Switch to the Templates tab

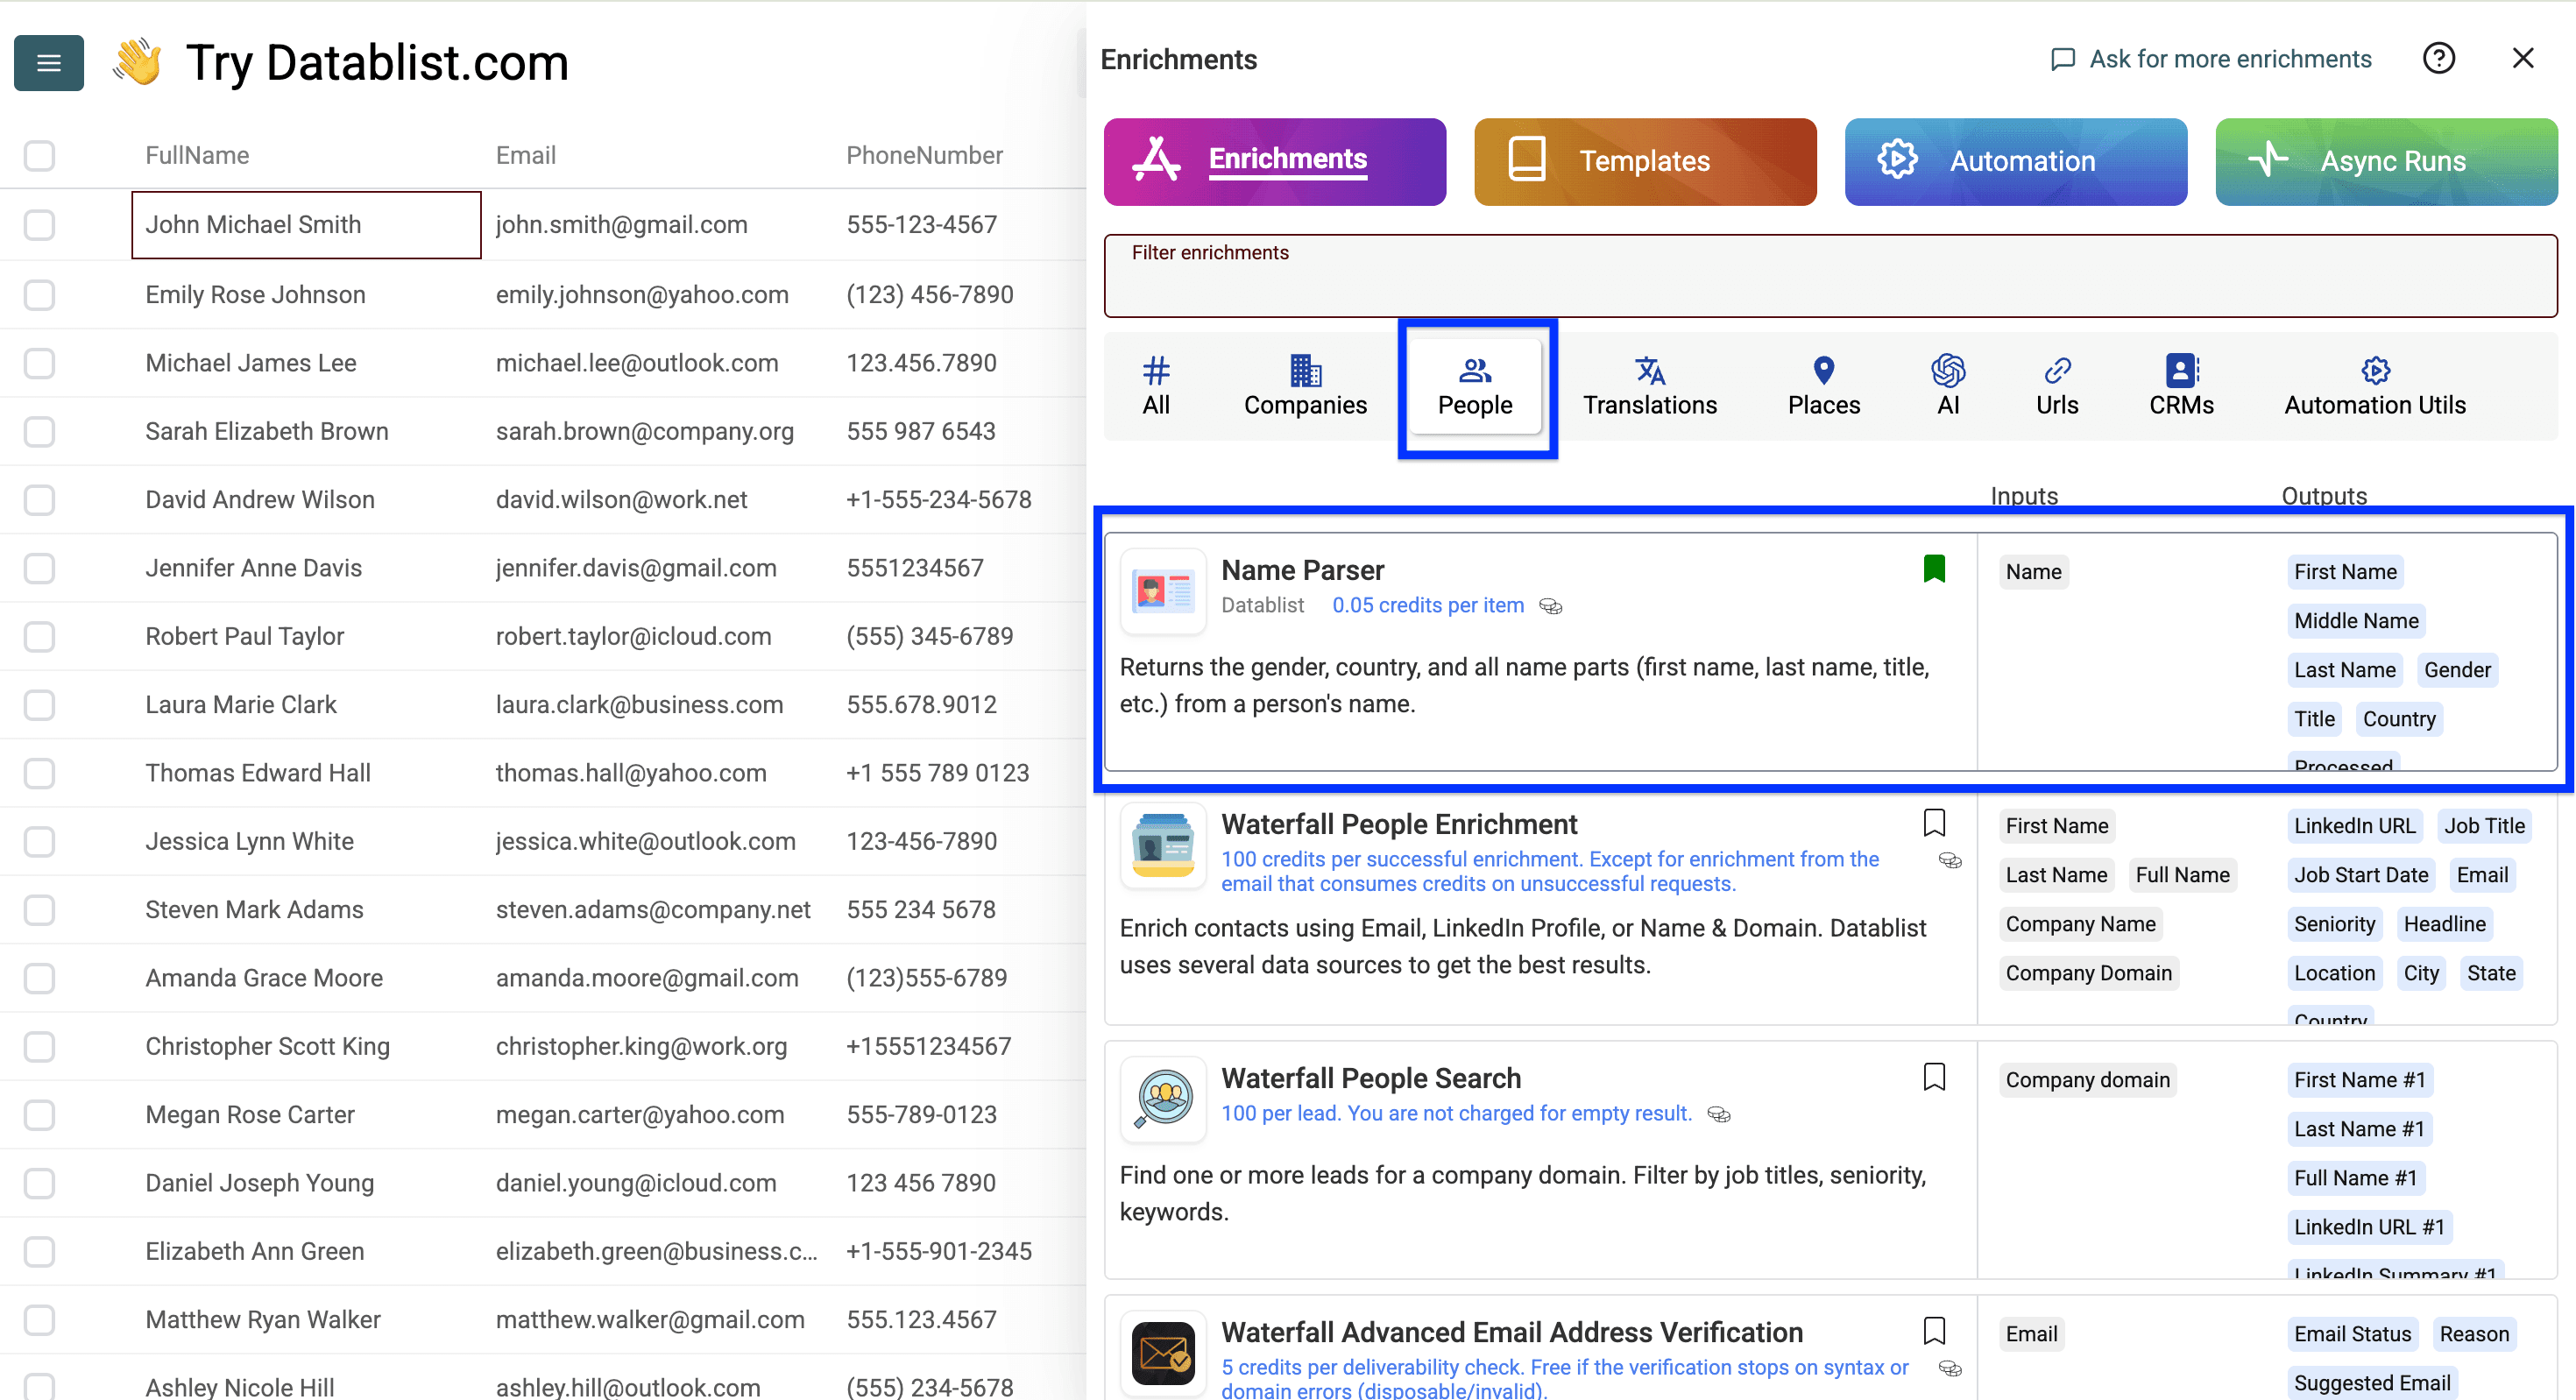click(1644, 161)
